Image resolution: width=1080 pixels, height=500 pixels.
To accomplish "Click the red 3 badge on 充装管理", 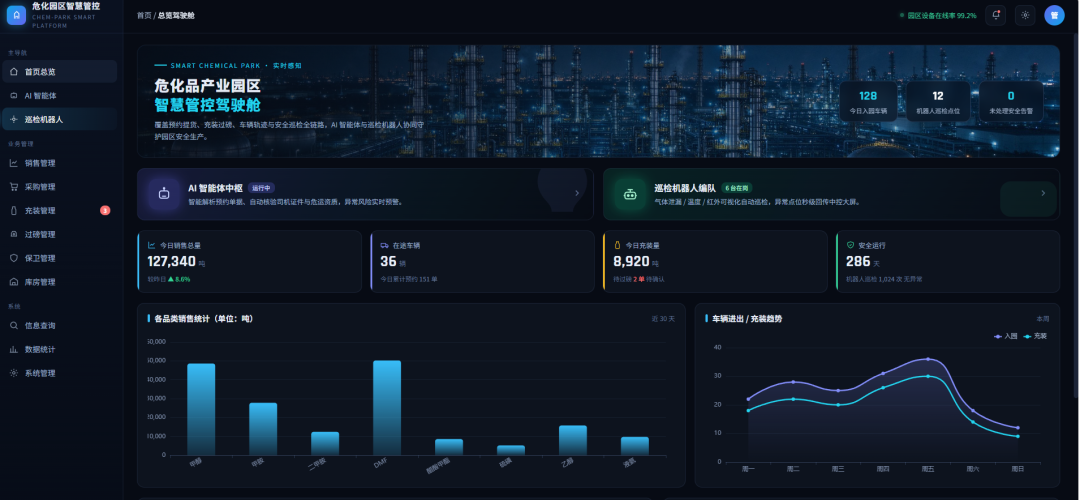I will (x=105, y=211).
